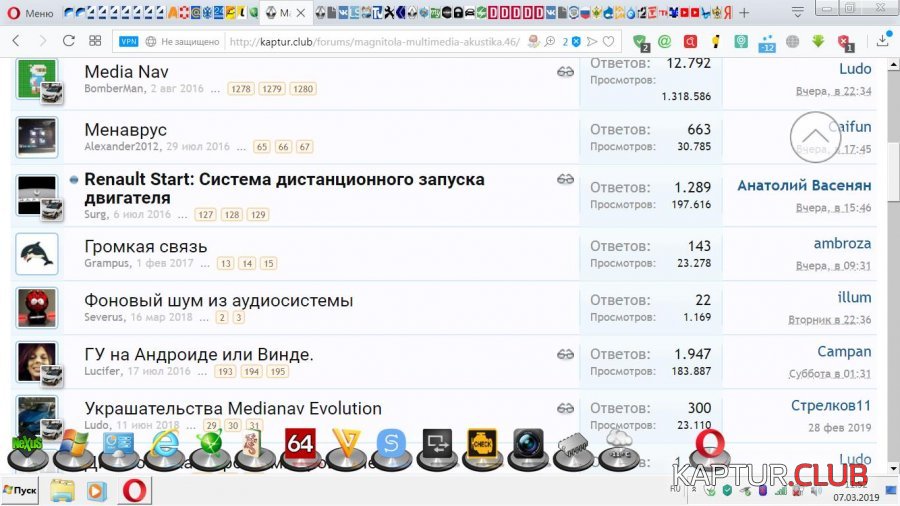
Task: Open author Alexander2012 profile link
Action: 123,146
